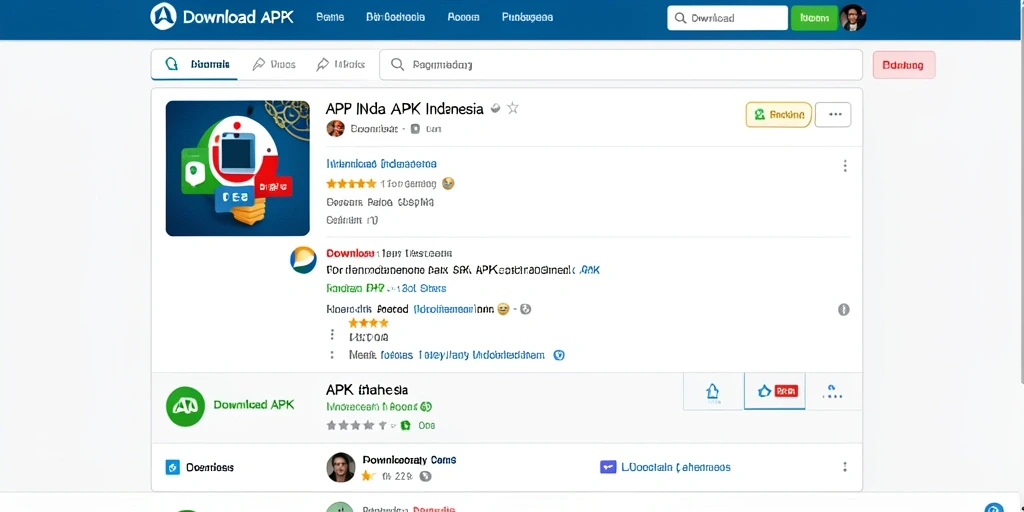
Task: Click the "Doentioas" label in the bottom row
Action: 210,468
